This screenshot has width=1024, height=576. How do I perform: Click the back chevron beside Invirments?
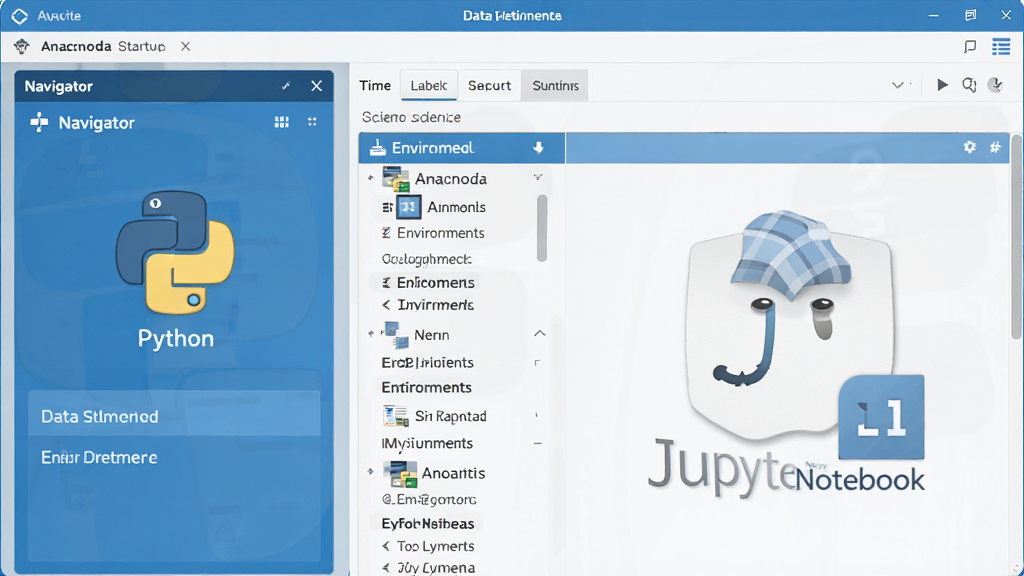[386, 305]
